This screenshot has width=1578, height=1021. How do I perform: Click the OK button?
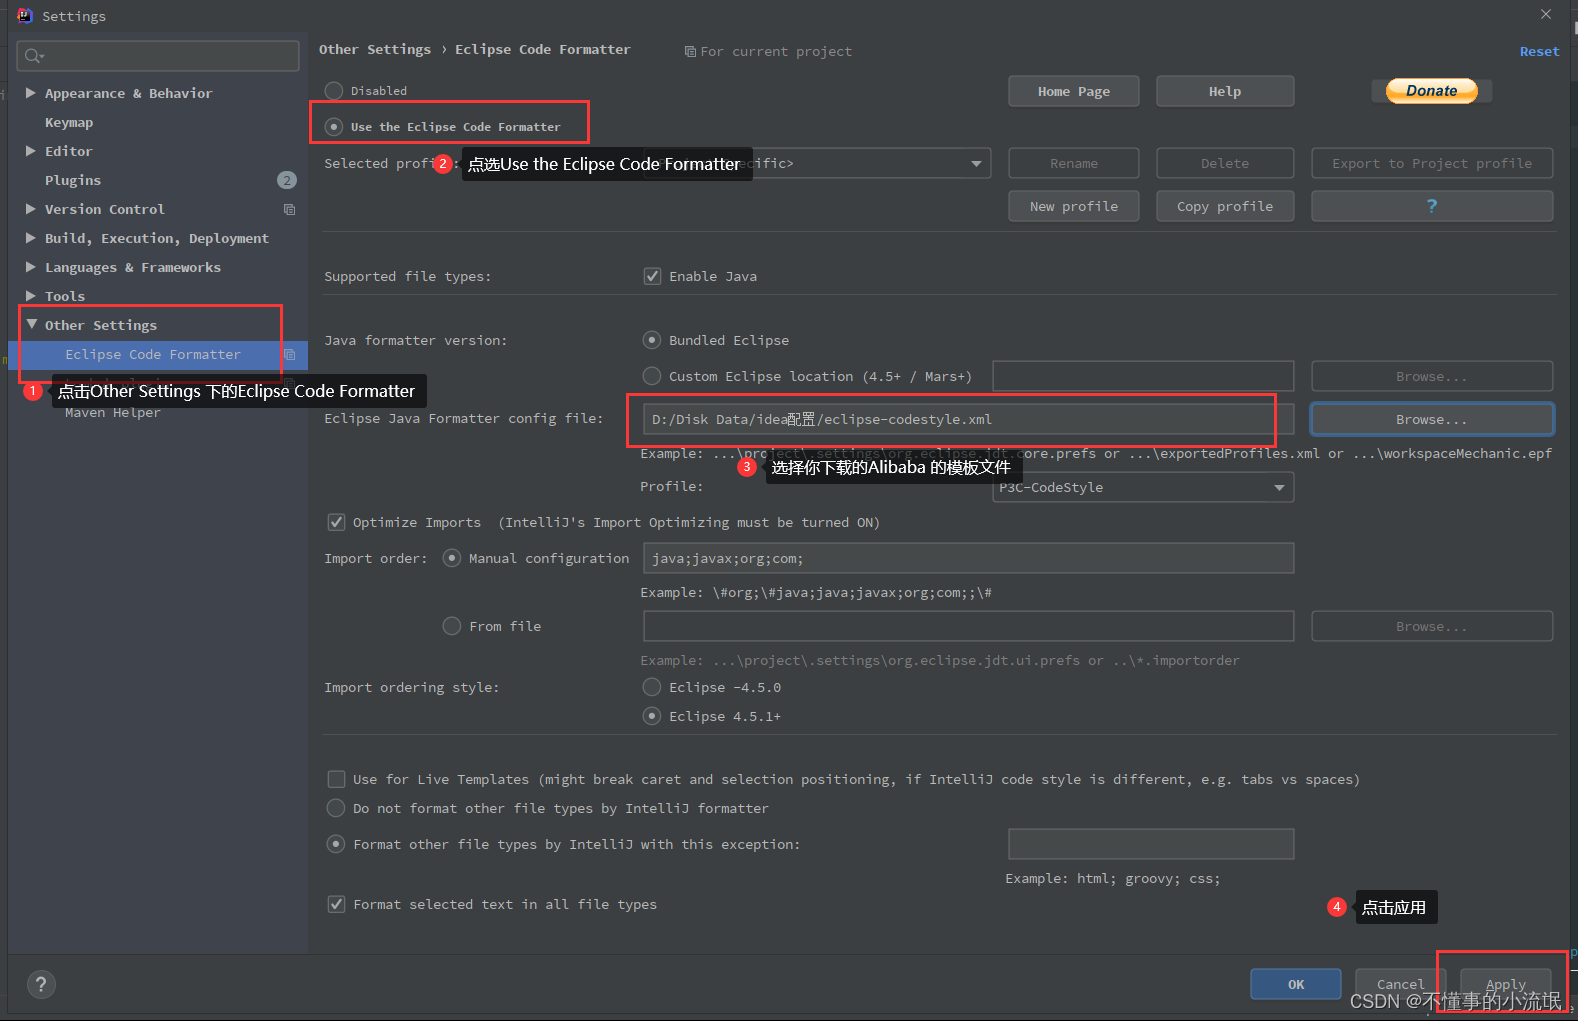point(1296,984)
